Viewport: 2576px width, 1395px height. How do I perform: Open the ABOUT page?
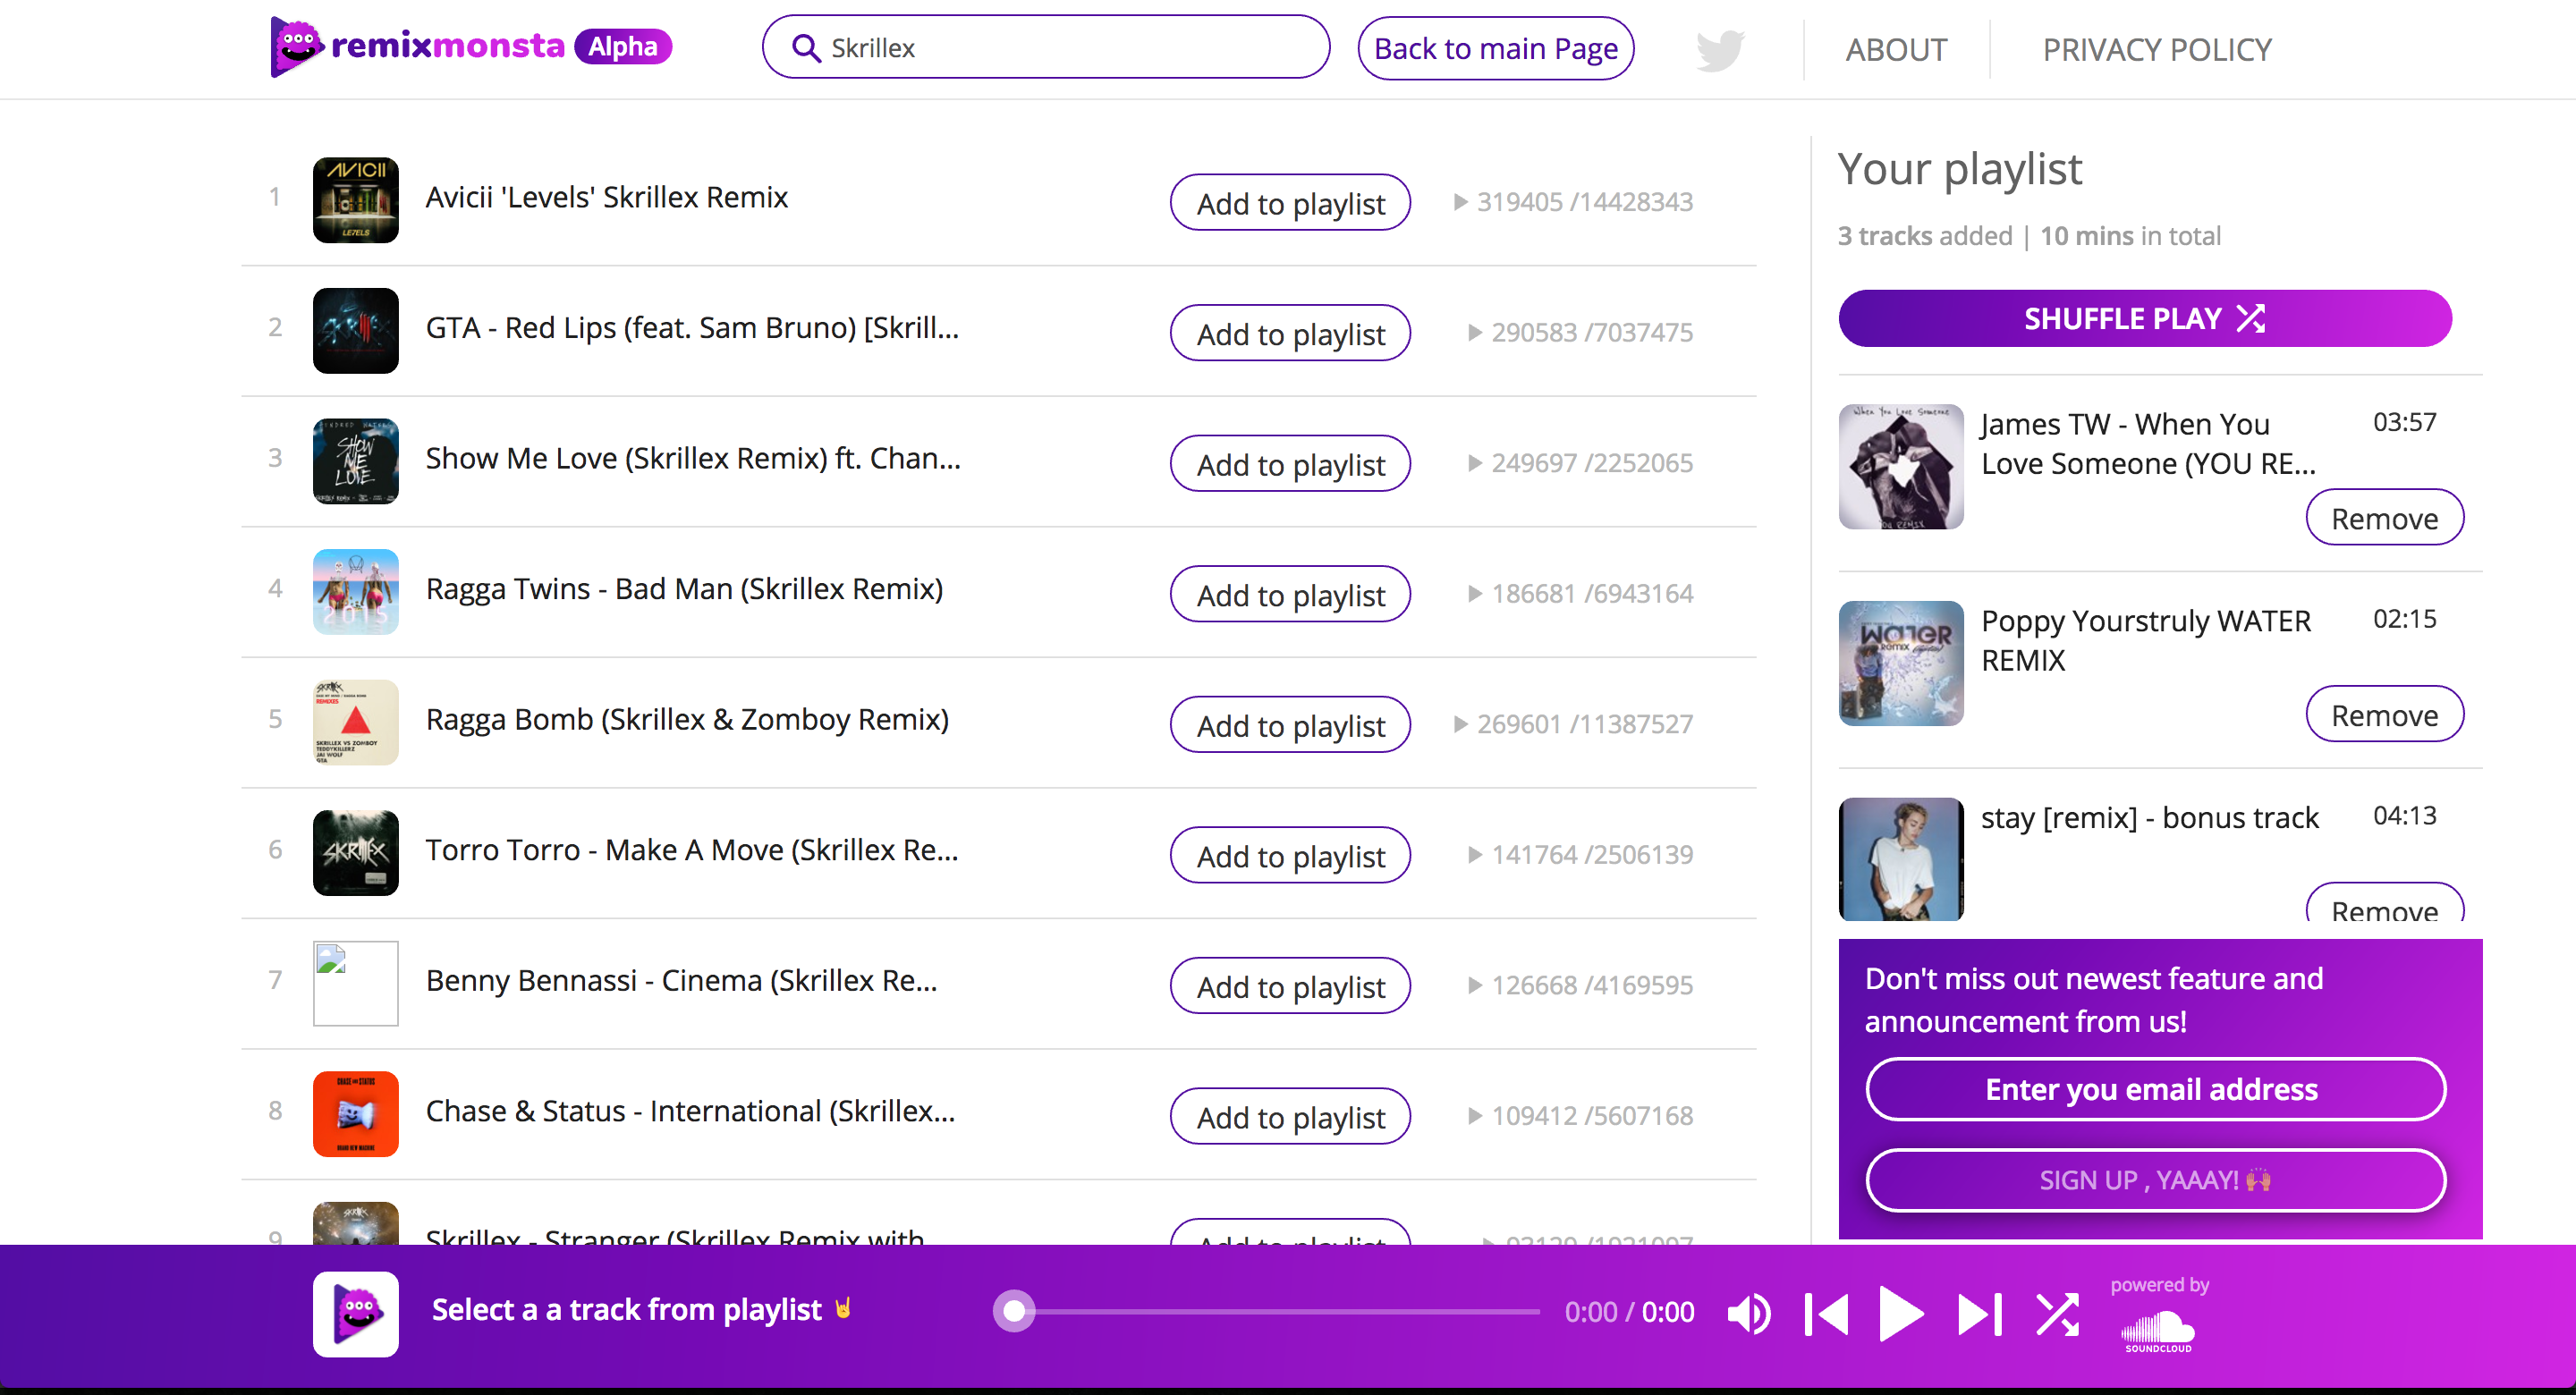(x=1896, y=50)
